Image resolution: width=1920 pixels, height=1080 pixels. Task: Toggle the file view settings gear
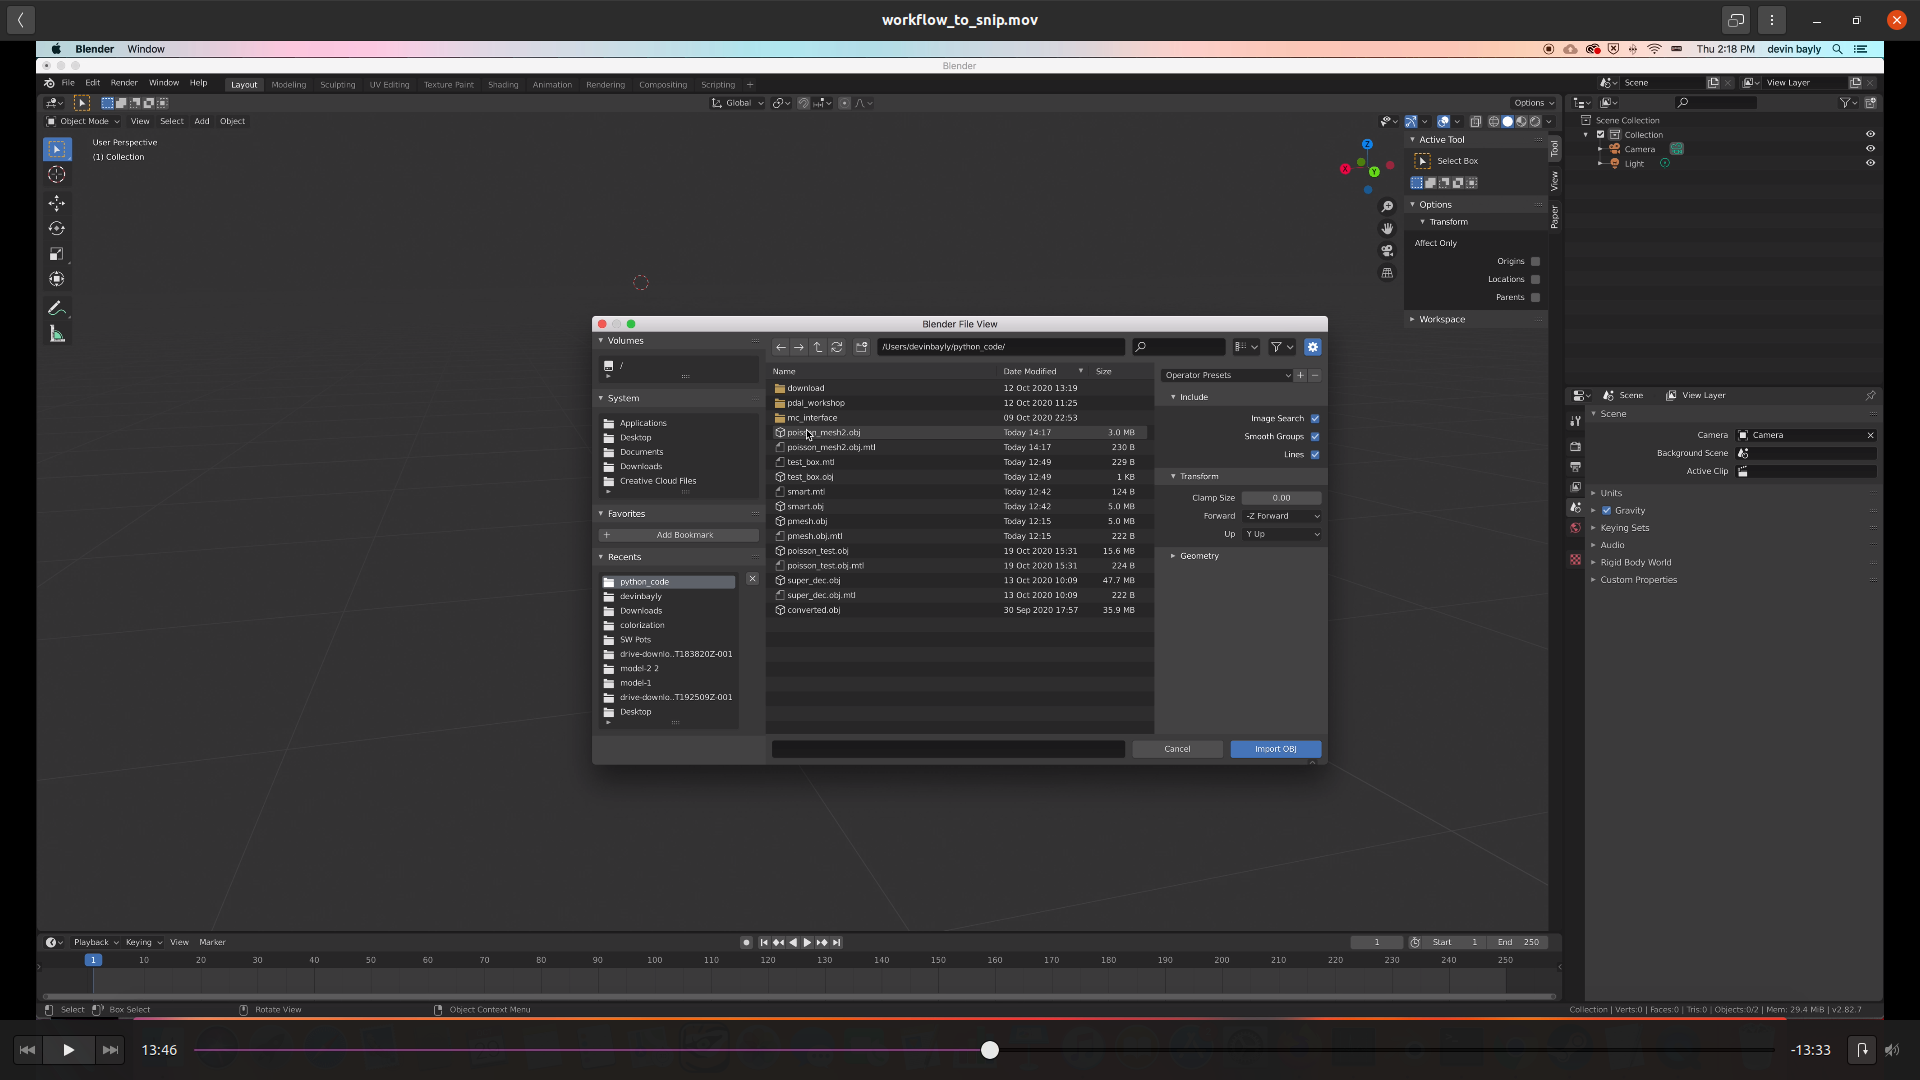(1313, 347)
